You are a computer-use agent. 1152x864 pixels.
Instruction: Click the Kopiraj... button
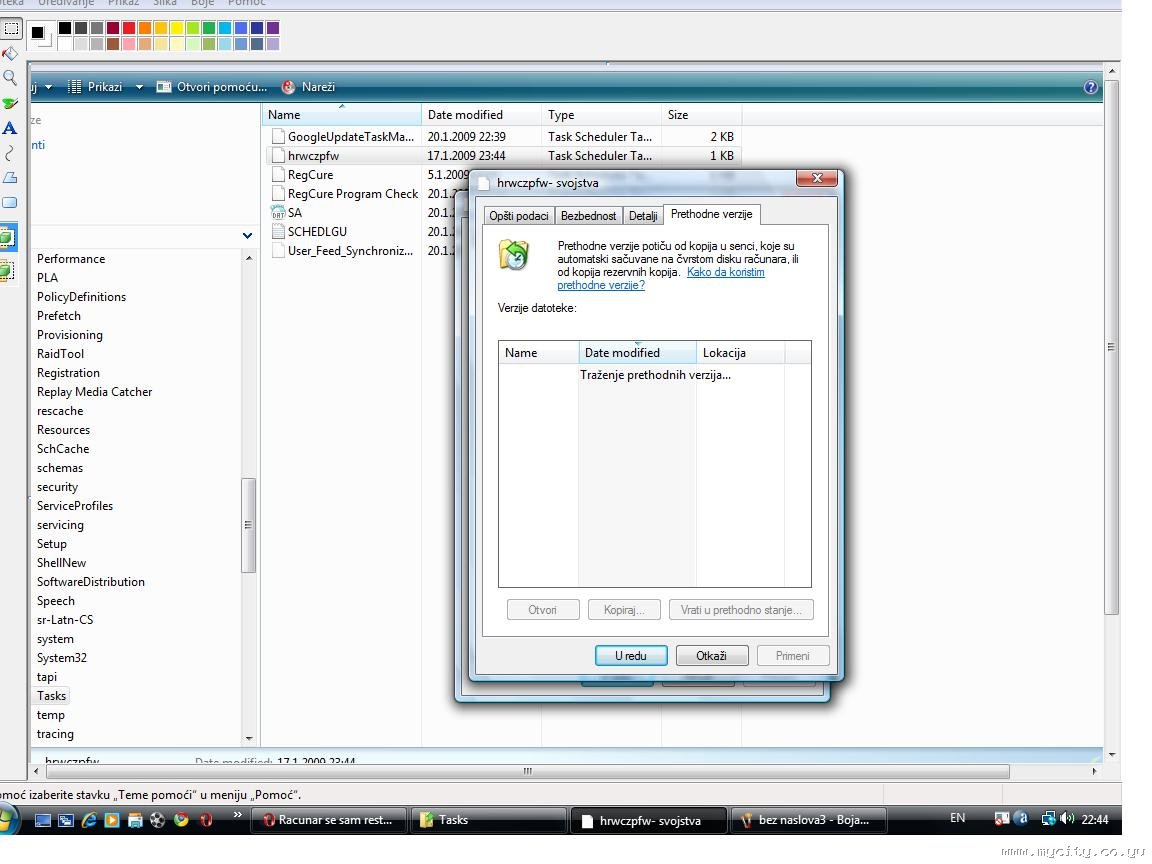(x=624, y=610)
